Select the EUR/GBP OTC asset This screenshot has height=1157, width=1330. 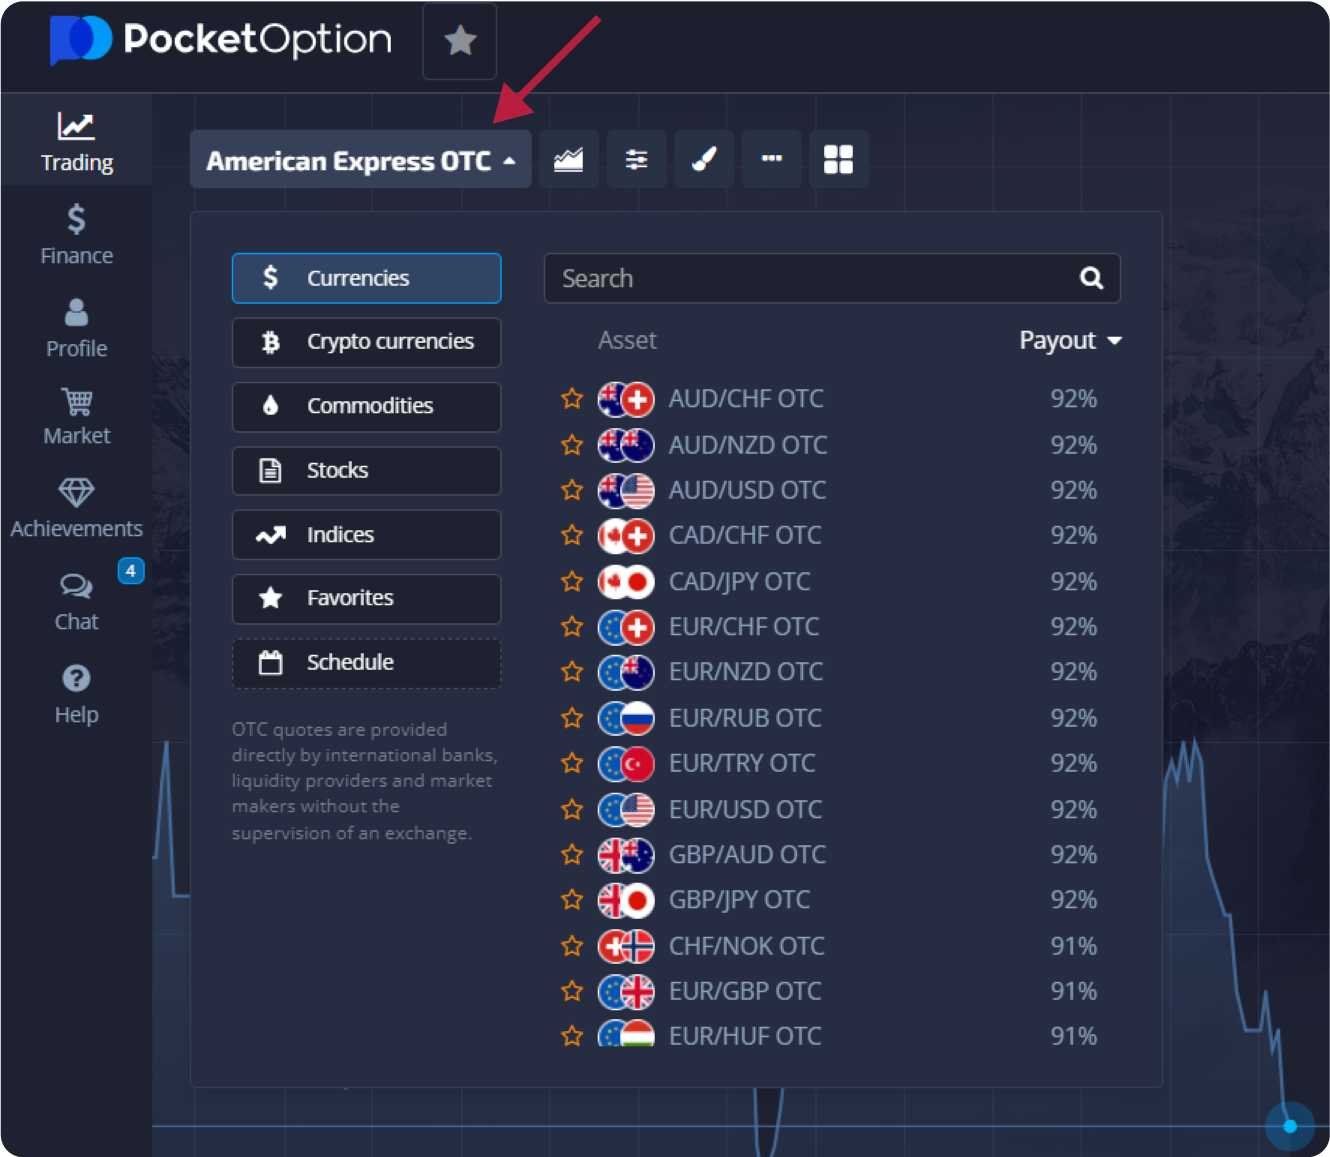point(832,991)
